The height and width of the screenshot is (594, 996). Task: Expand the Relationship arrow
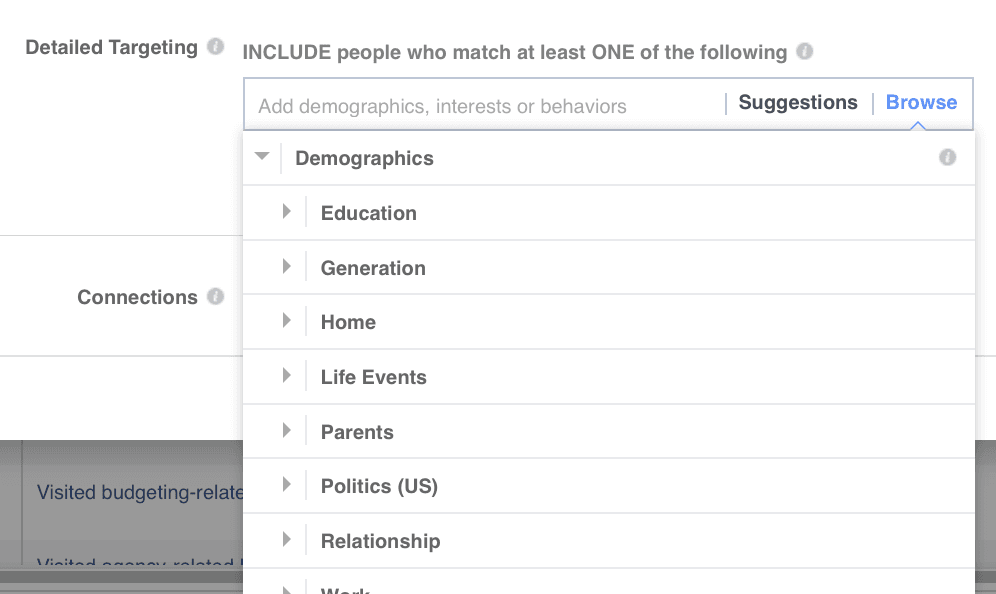click(287, 540)
